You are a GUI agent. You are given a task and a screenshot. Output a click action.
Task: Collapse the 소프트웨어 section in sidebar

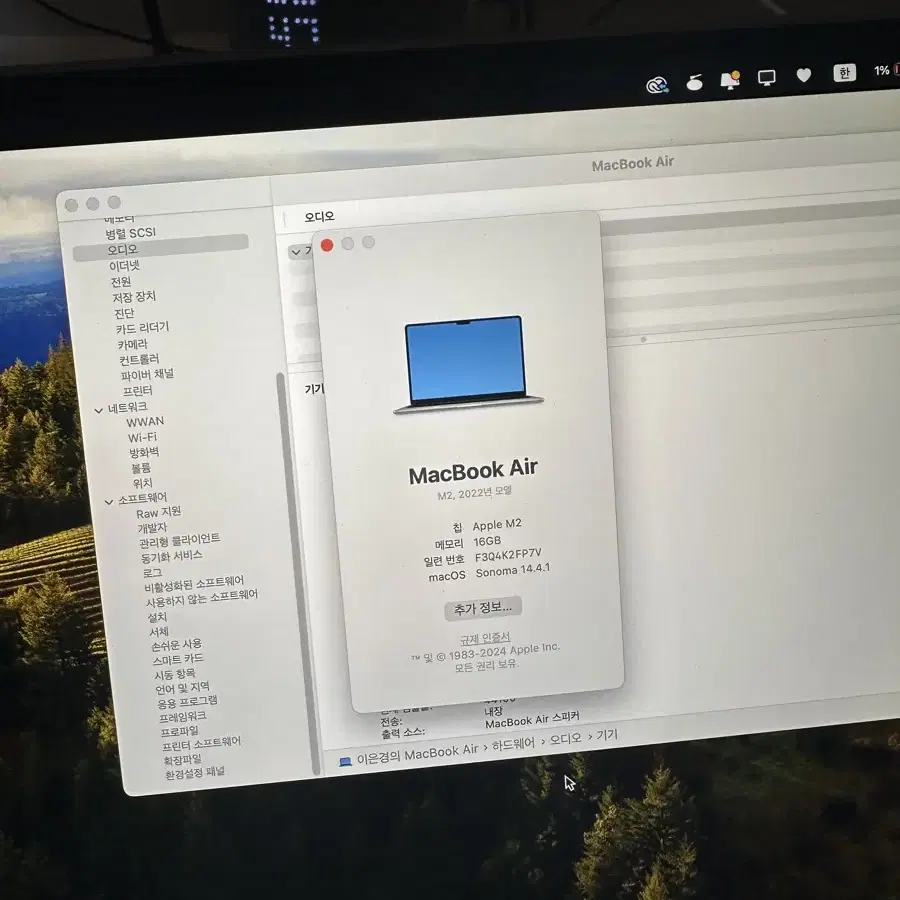click(x=109, y=502)
